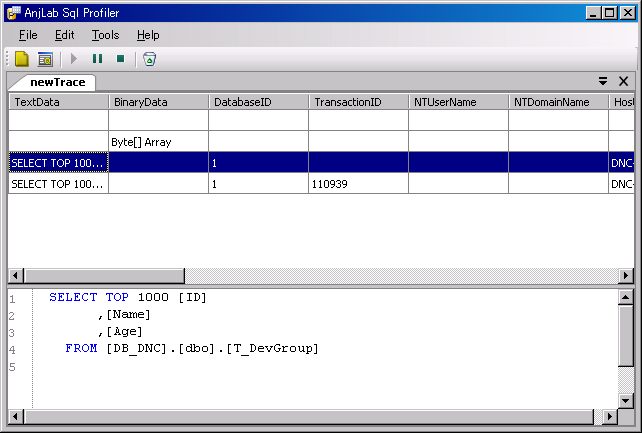
Task: Pause the running trace
Action: 97,59
